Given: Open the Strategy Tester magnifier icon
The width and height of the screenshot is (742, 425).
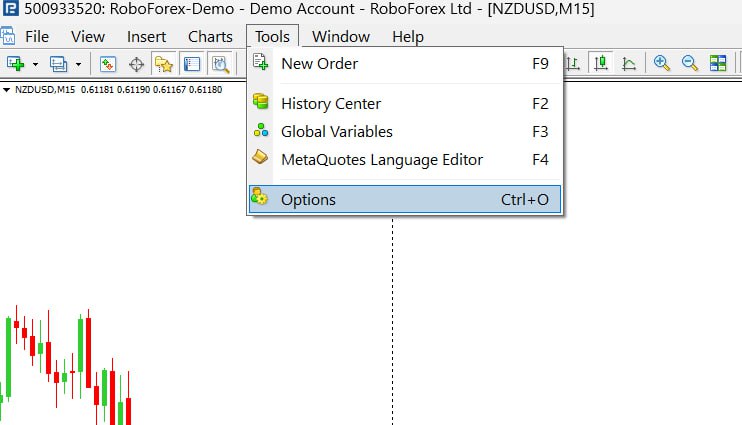Looking at the screenshot, I should click(x=219, y=64).
